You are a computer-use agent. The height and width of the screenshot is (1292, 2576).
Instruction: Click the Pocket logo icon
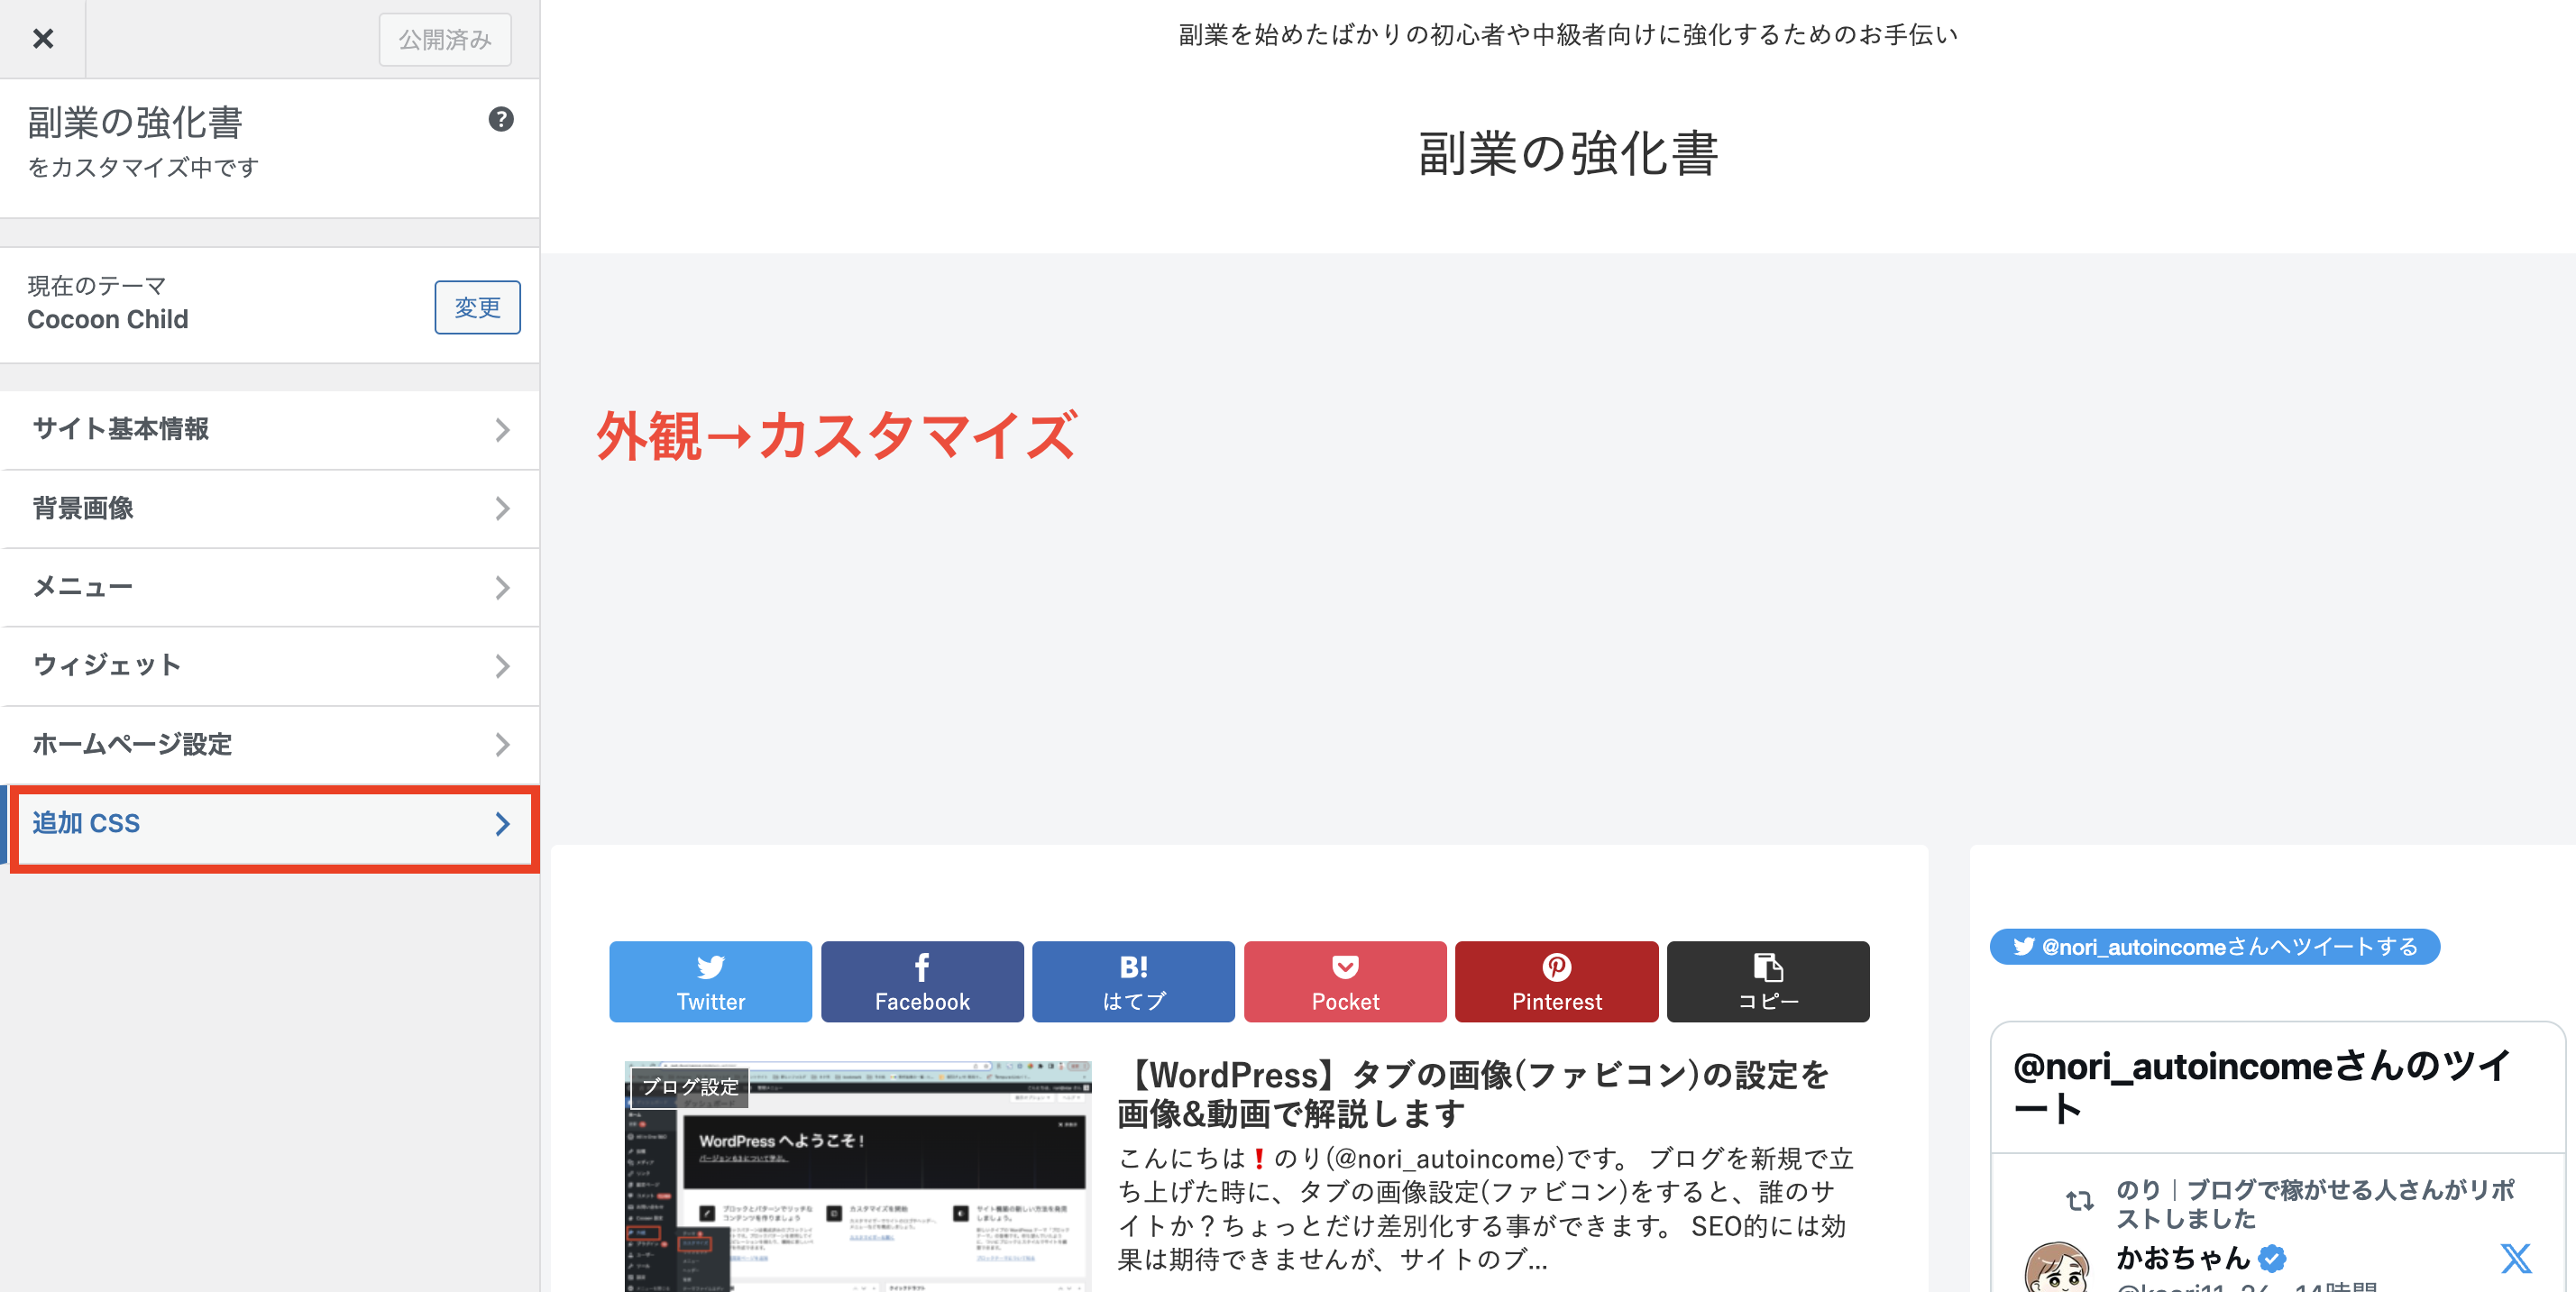[1345, 967]
